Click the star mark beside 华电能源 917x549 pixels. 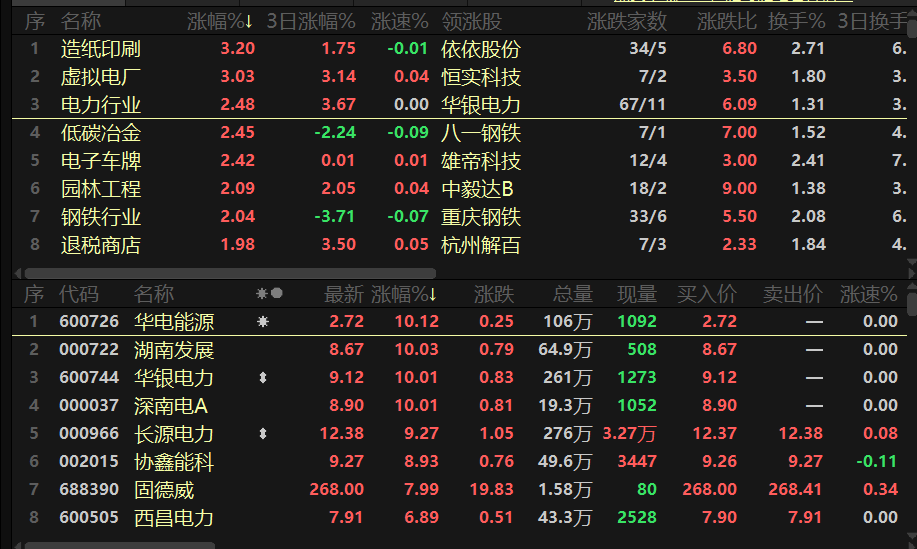[263, 322]
